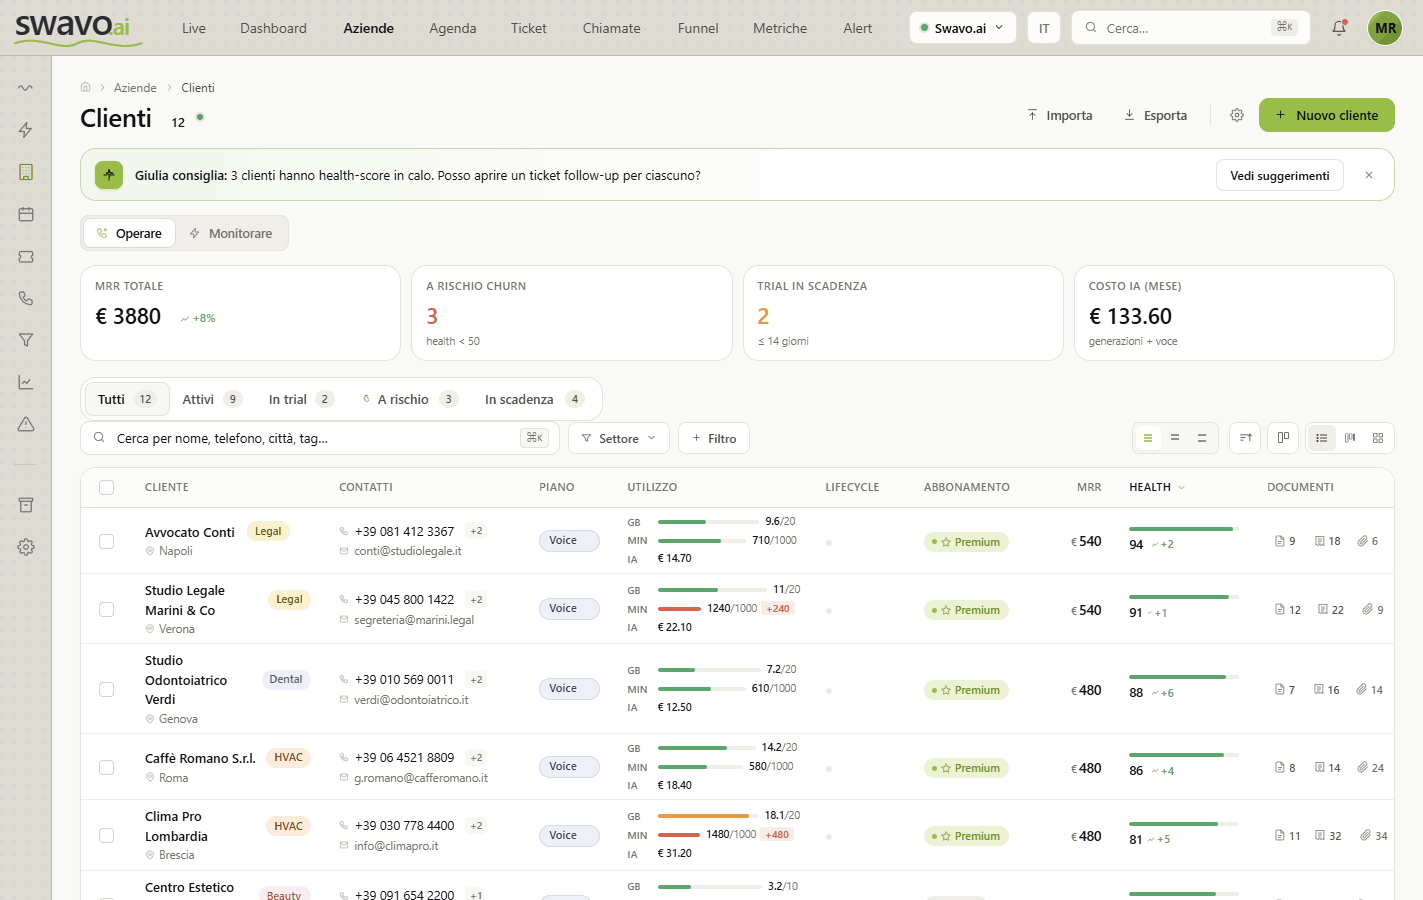
Task: Expand +2 contacts for Caffè Romano
Action: 477,757
